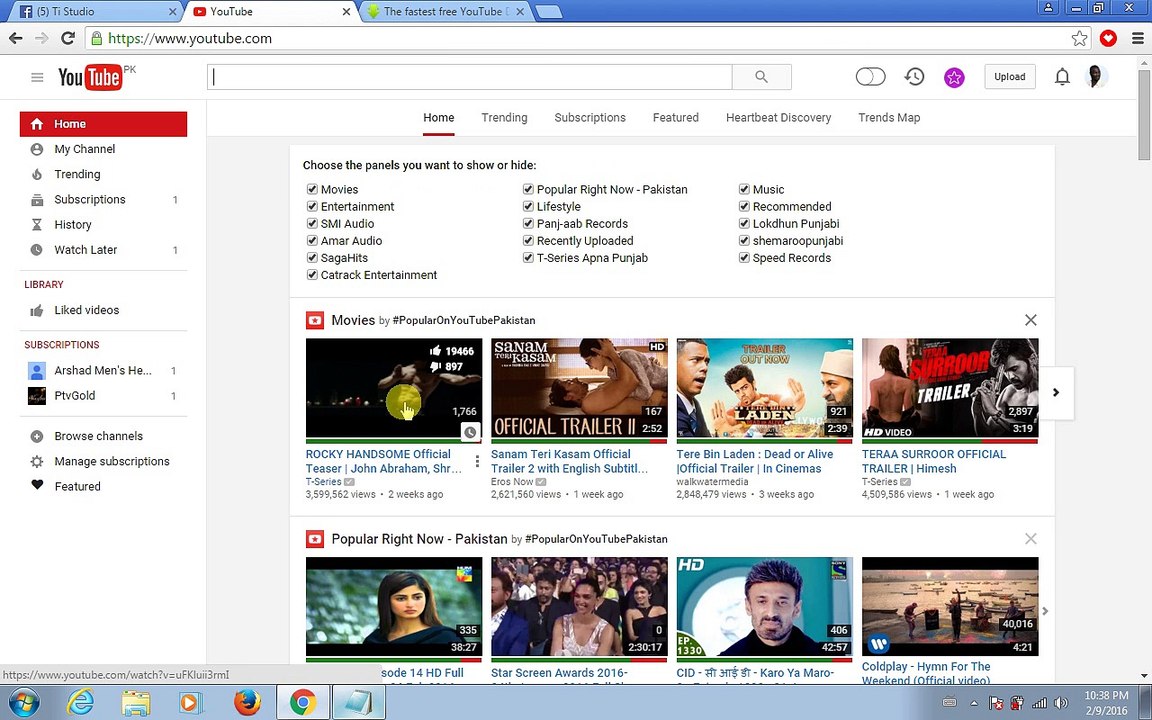Open the watch history clock icon in header
This screenshot has height=720, width=1152.
[x=914, y=76]
